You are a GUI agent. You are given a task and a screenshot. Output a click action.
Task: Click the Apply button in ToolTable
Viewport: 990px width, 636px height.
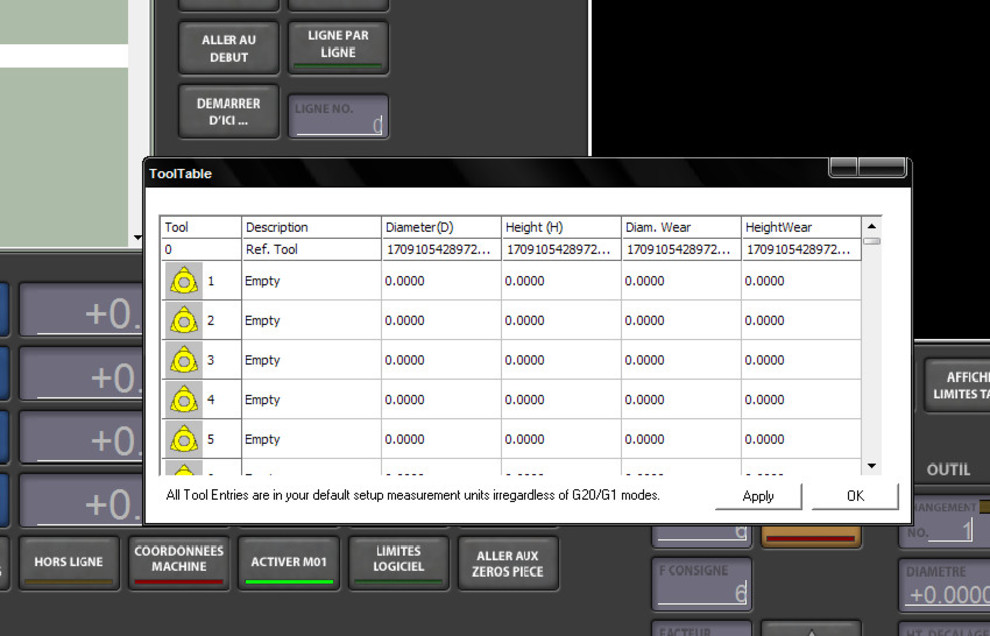click(758, 496)
